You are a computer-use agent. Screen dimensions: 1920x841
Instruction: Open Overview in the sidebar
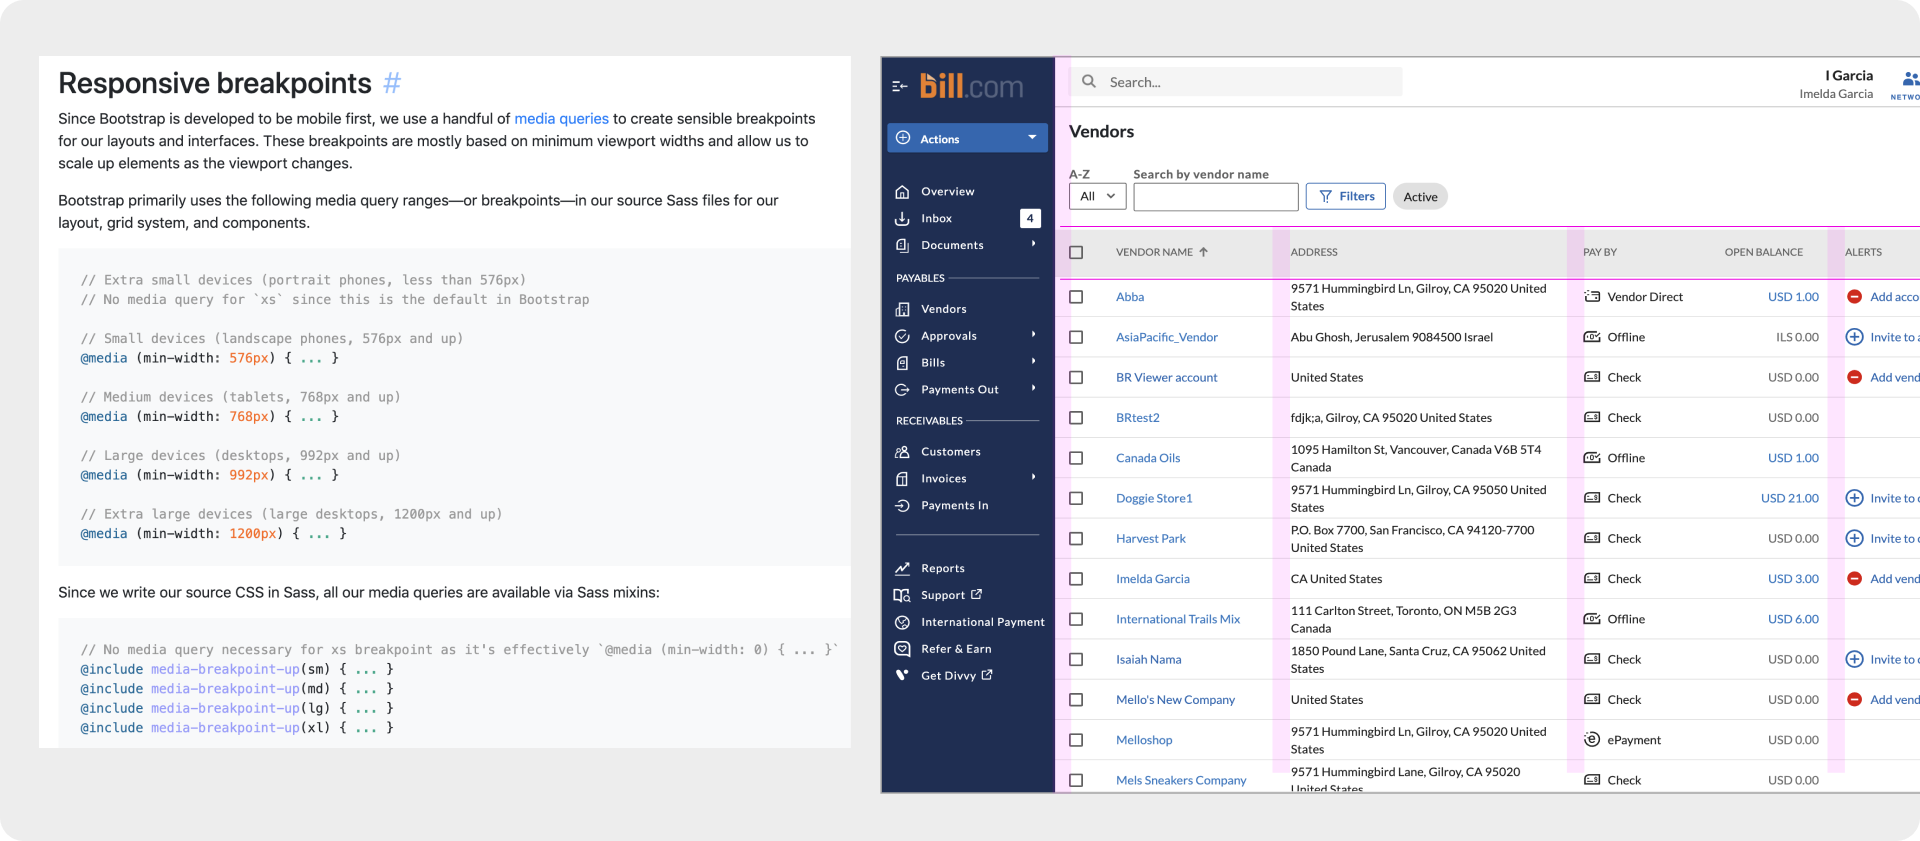(x=947, y=191)
